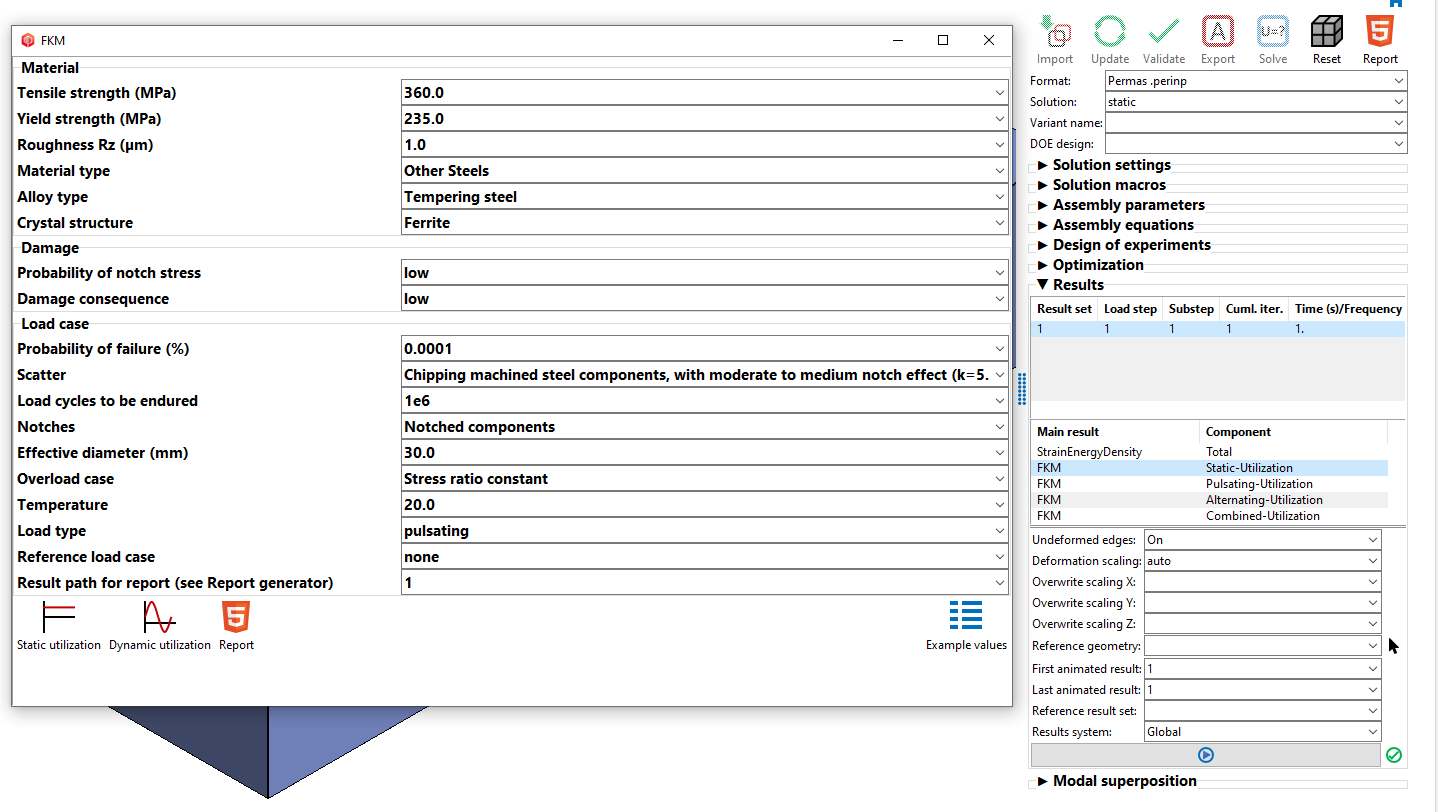Click the Solve toolbar icon
The height and width of the screenshot is (812, 1438).
1273,32
